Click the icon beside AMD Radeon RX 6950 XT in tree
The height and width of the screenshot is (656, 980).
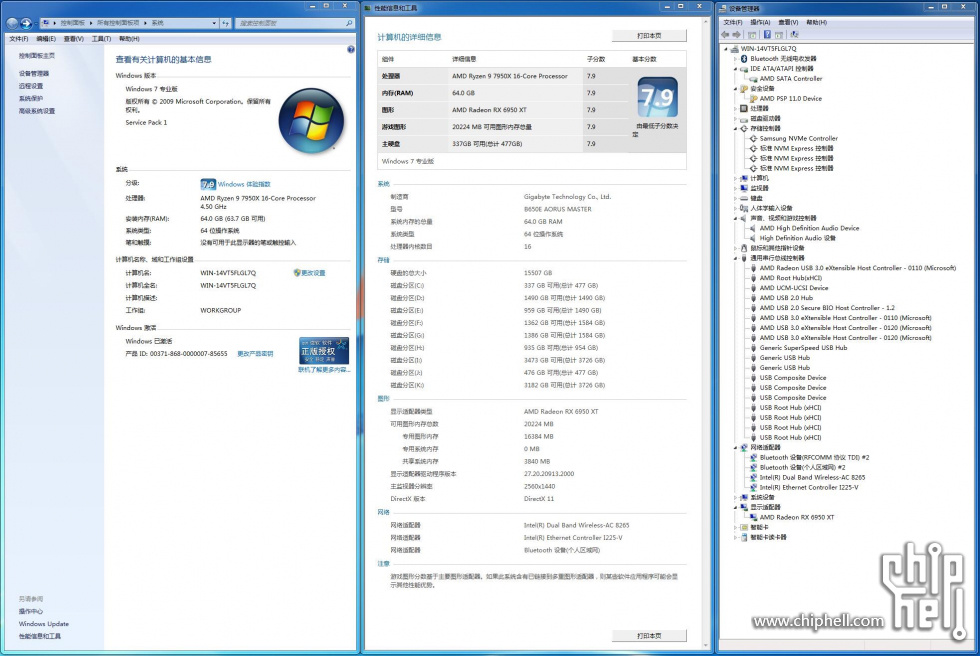pos(753,518)
